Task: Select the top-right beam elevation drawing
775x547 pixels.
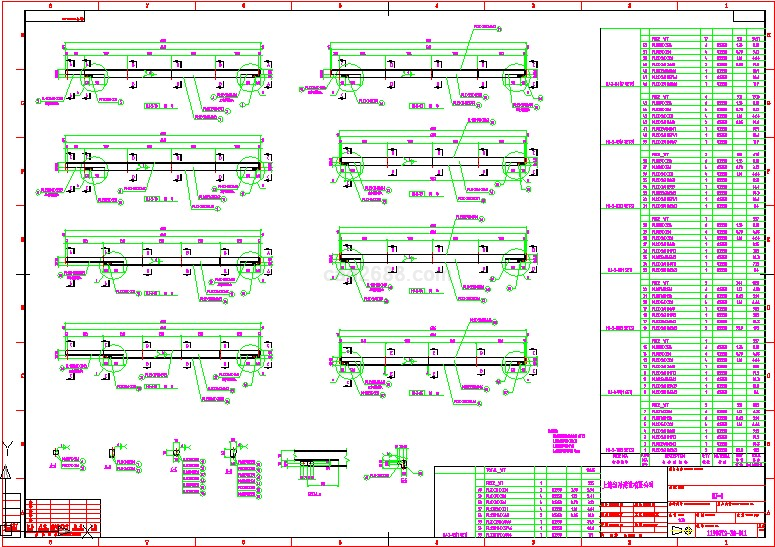Action: pyautogui.click(x=430, y=75)
